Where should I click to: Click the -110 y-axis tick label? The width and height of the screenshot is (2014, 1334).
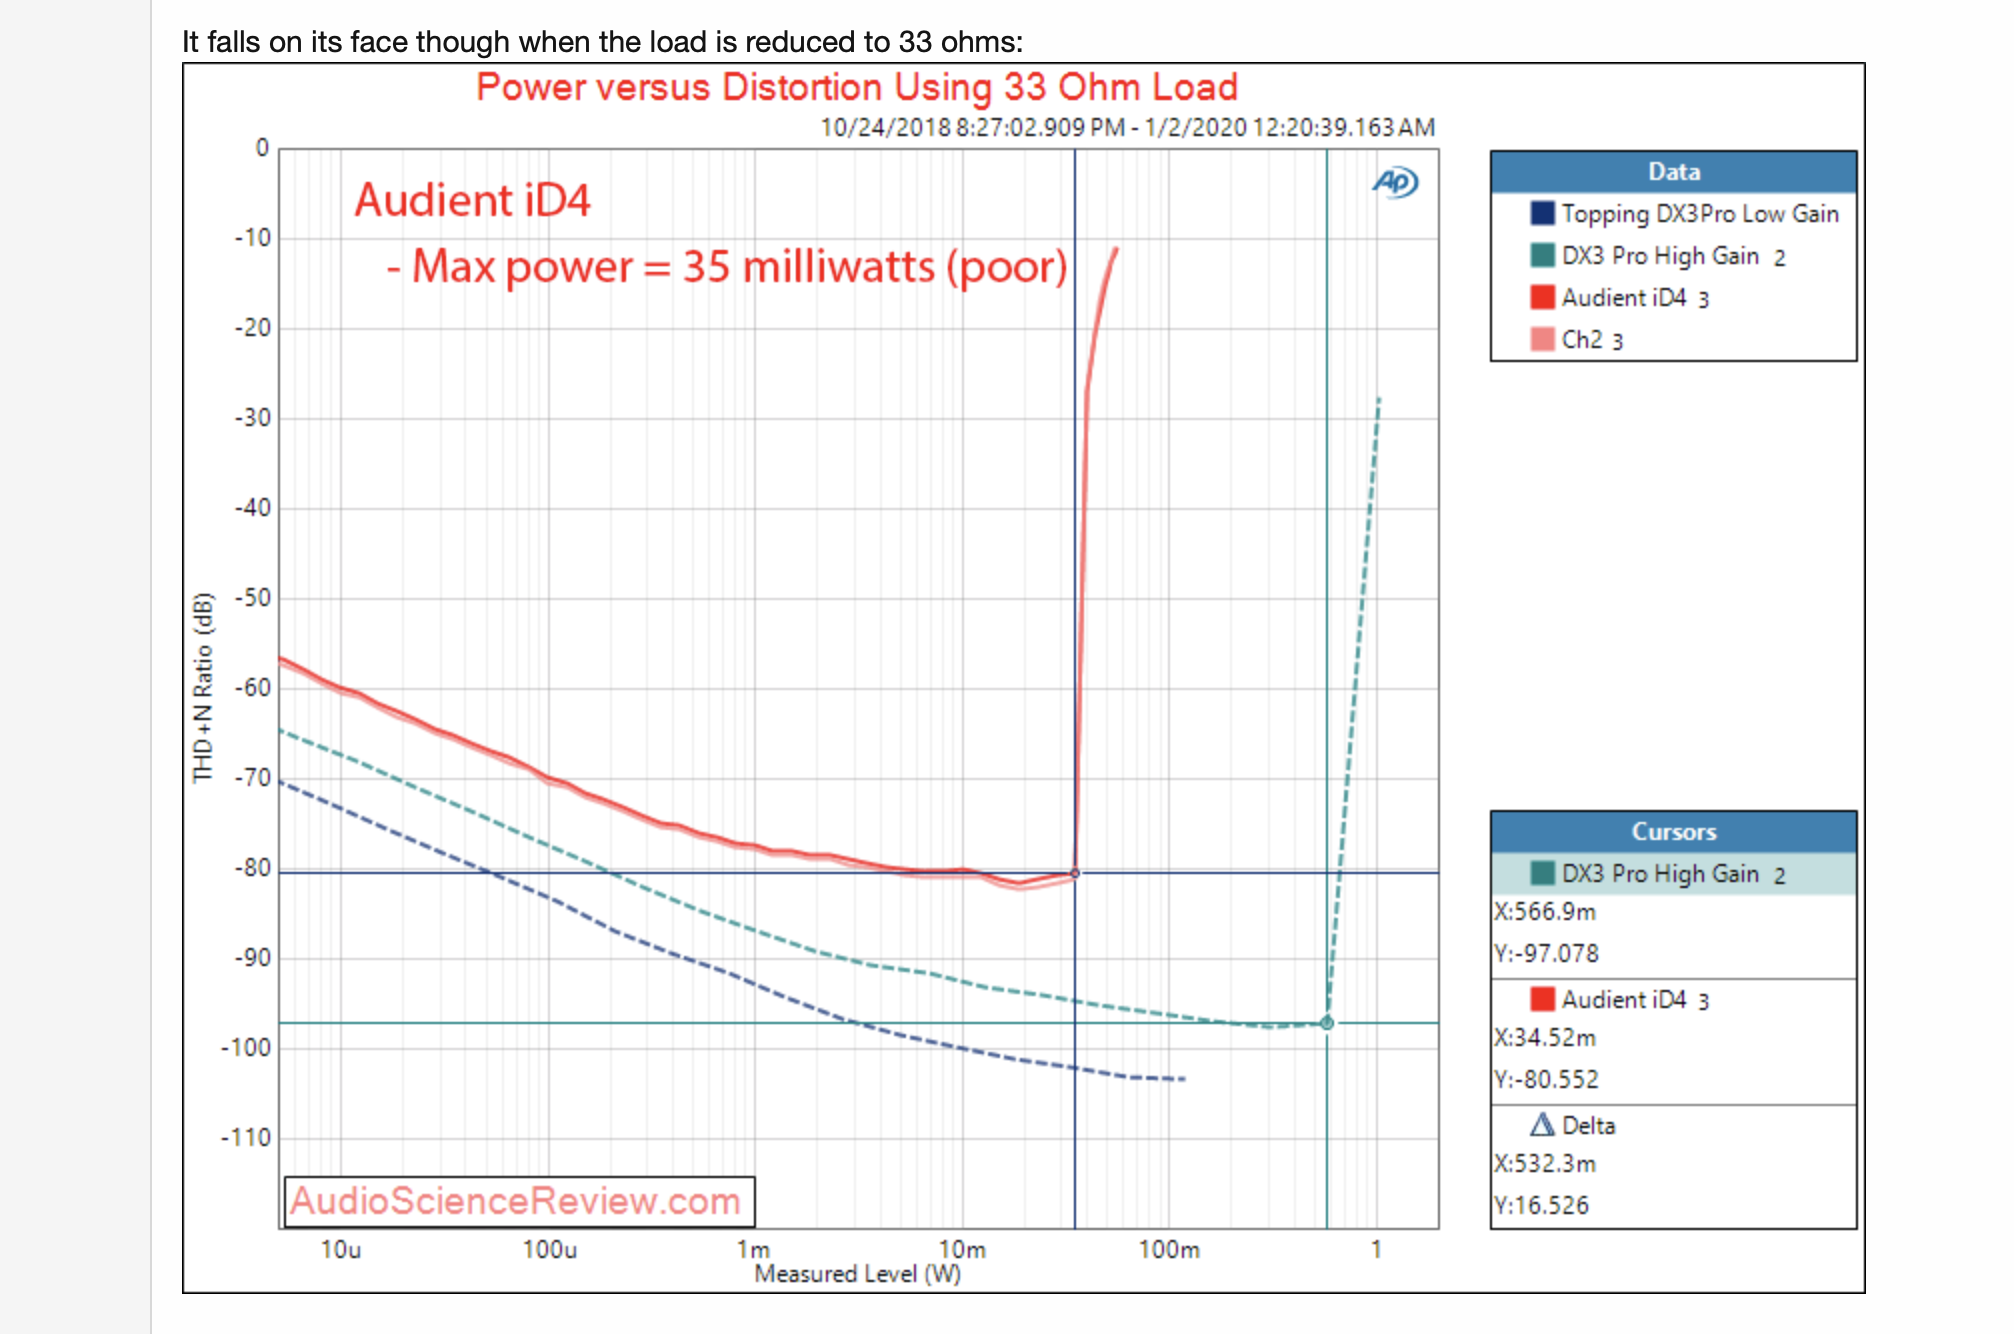coord(246,1138)
